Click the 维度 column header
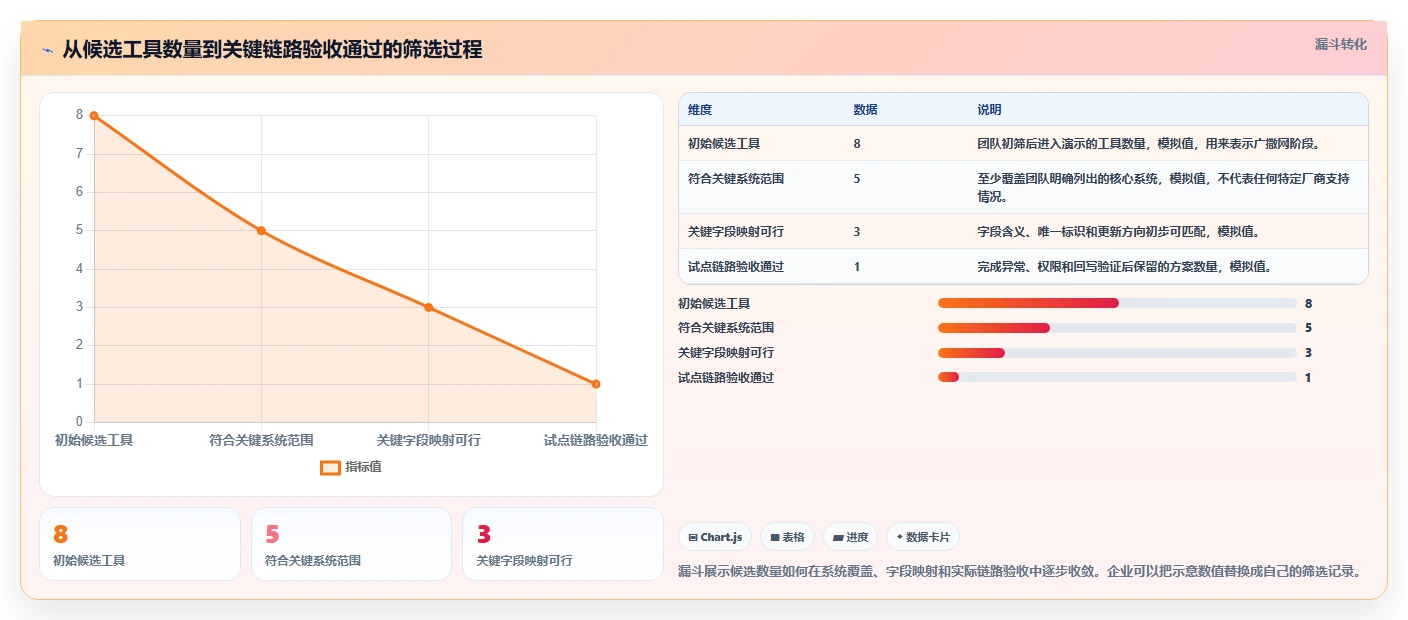Screen dimensions: 1408x620 click(x=700, y=110)
